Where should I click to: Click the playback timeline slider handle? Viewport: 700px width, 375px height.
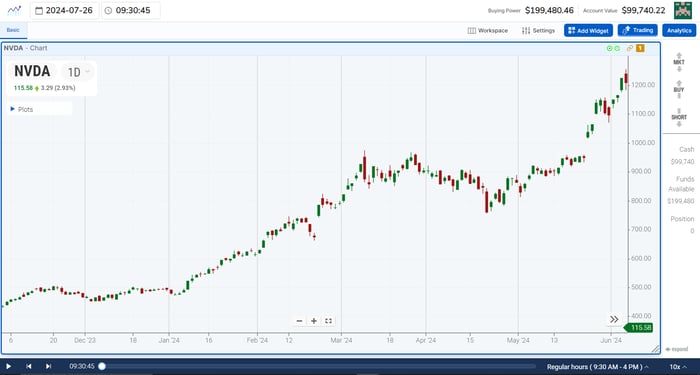102,367
